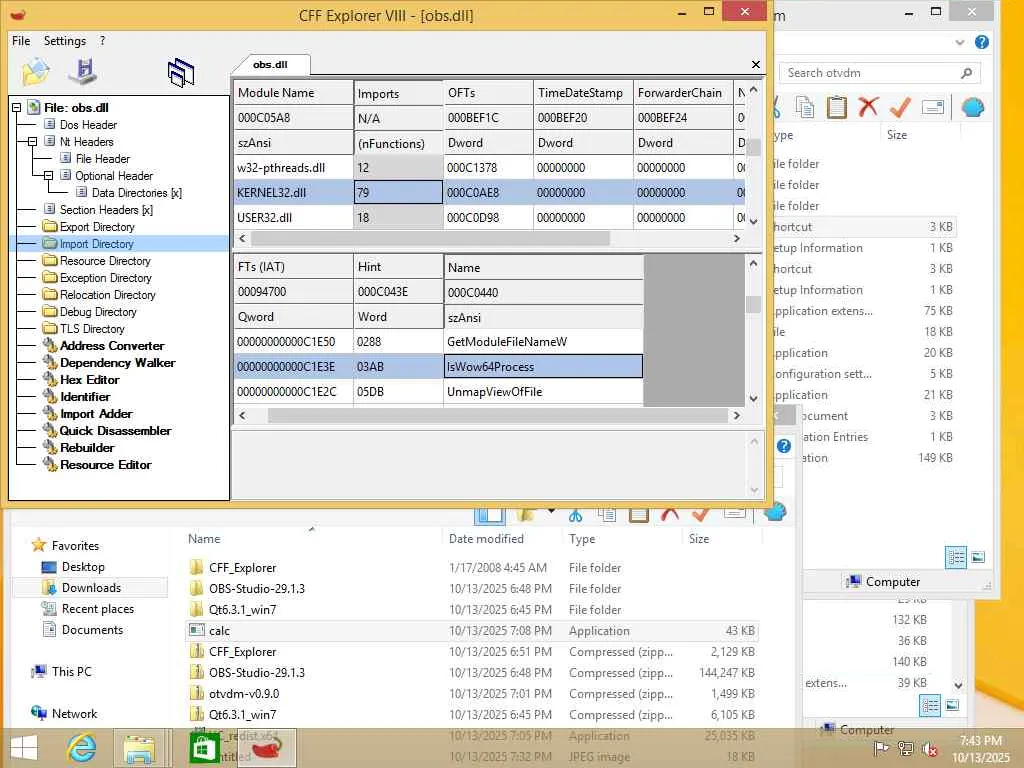Select Desktop in Explorer Favorites
The image size is (1024, 768).
(x=83, y=567)
